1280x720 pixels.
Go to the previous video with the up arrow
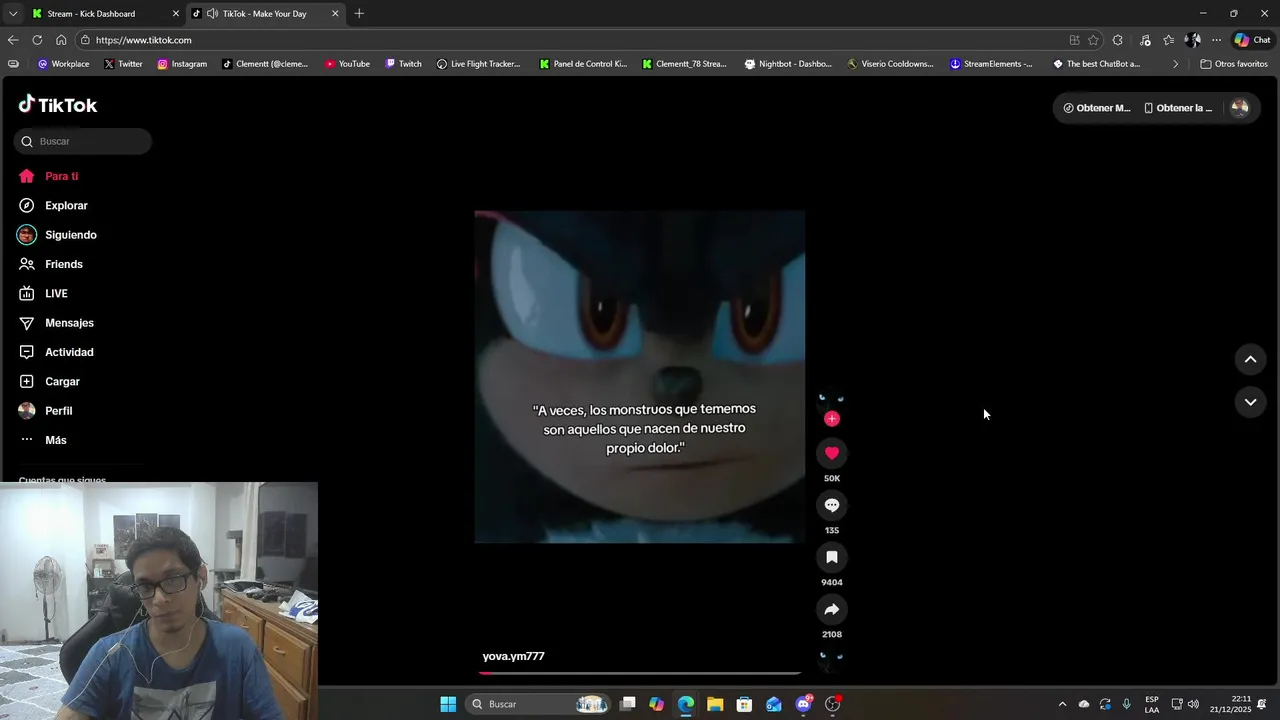click(x=1250, y=359)
